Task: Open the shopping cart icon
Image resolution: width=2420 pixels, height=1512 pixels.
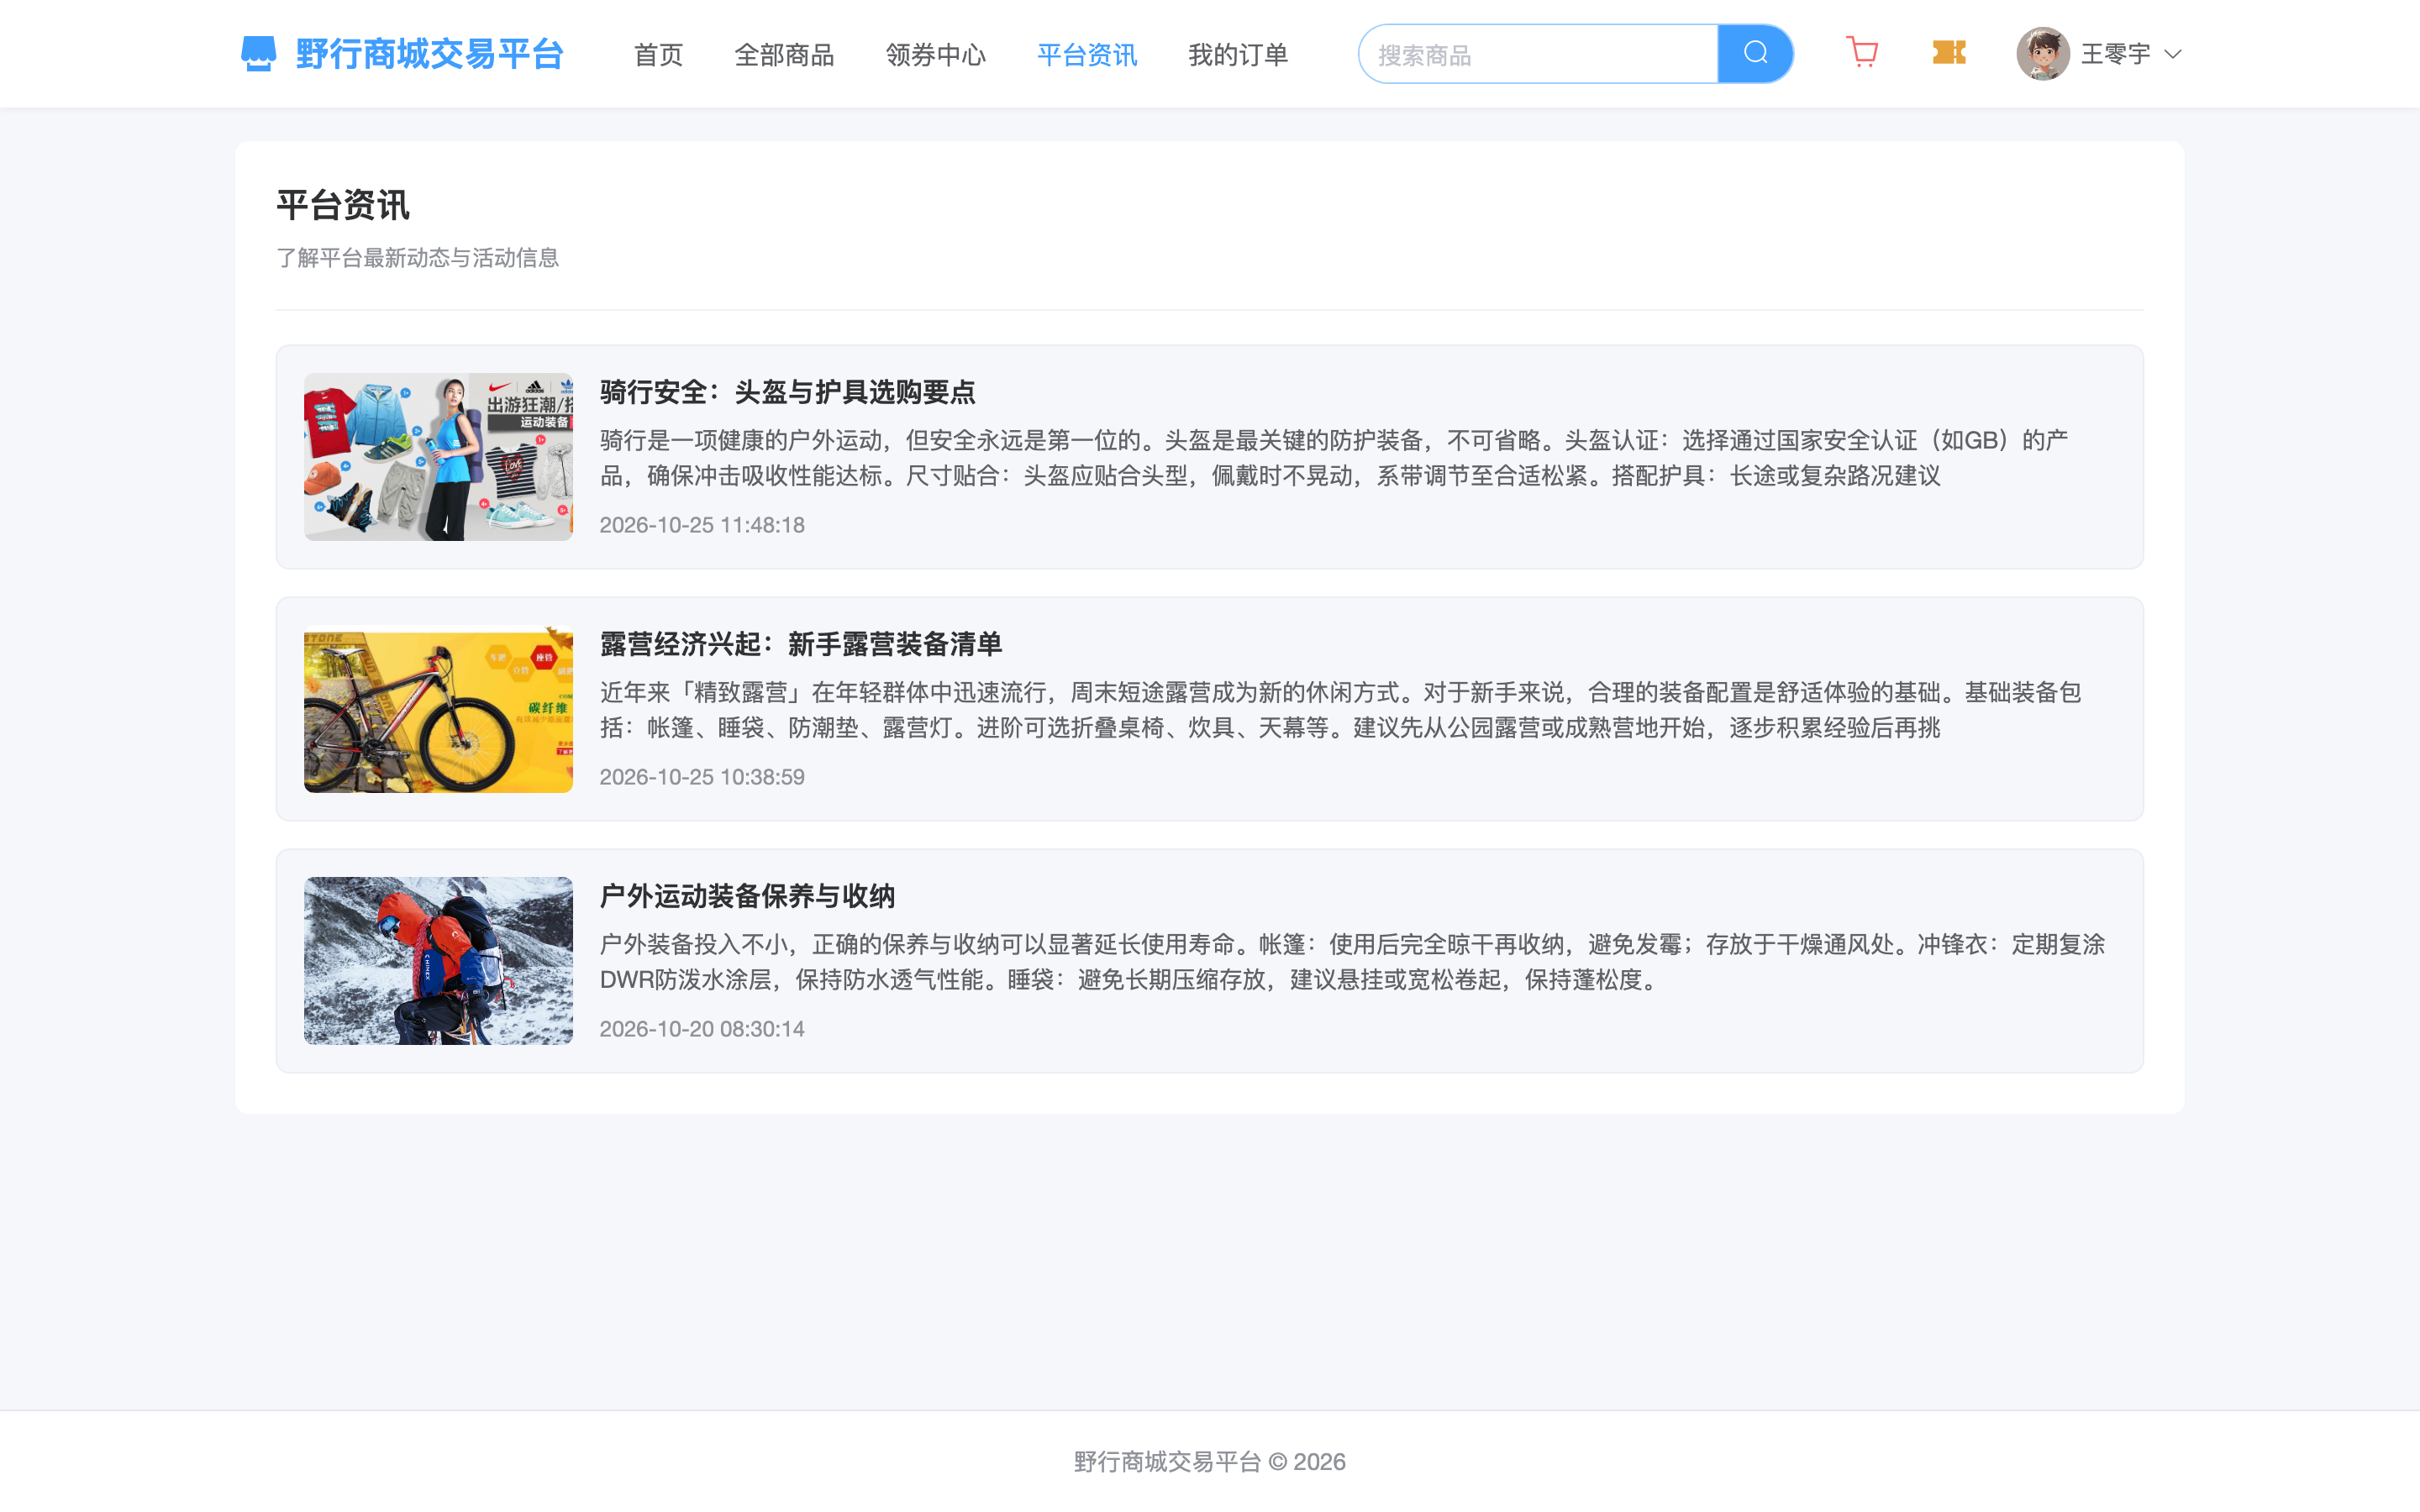Action: pyautogui.click(x=1862, y=52)
